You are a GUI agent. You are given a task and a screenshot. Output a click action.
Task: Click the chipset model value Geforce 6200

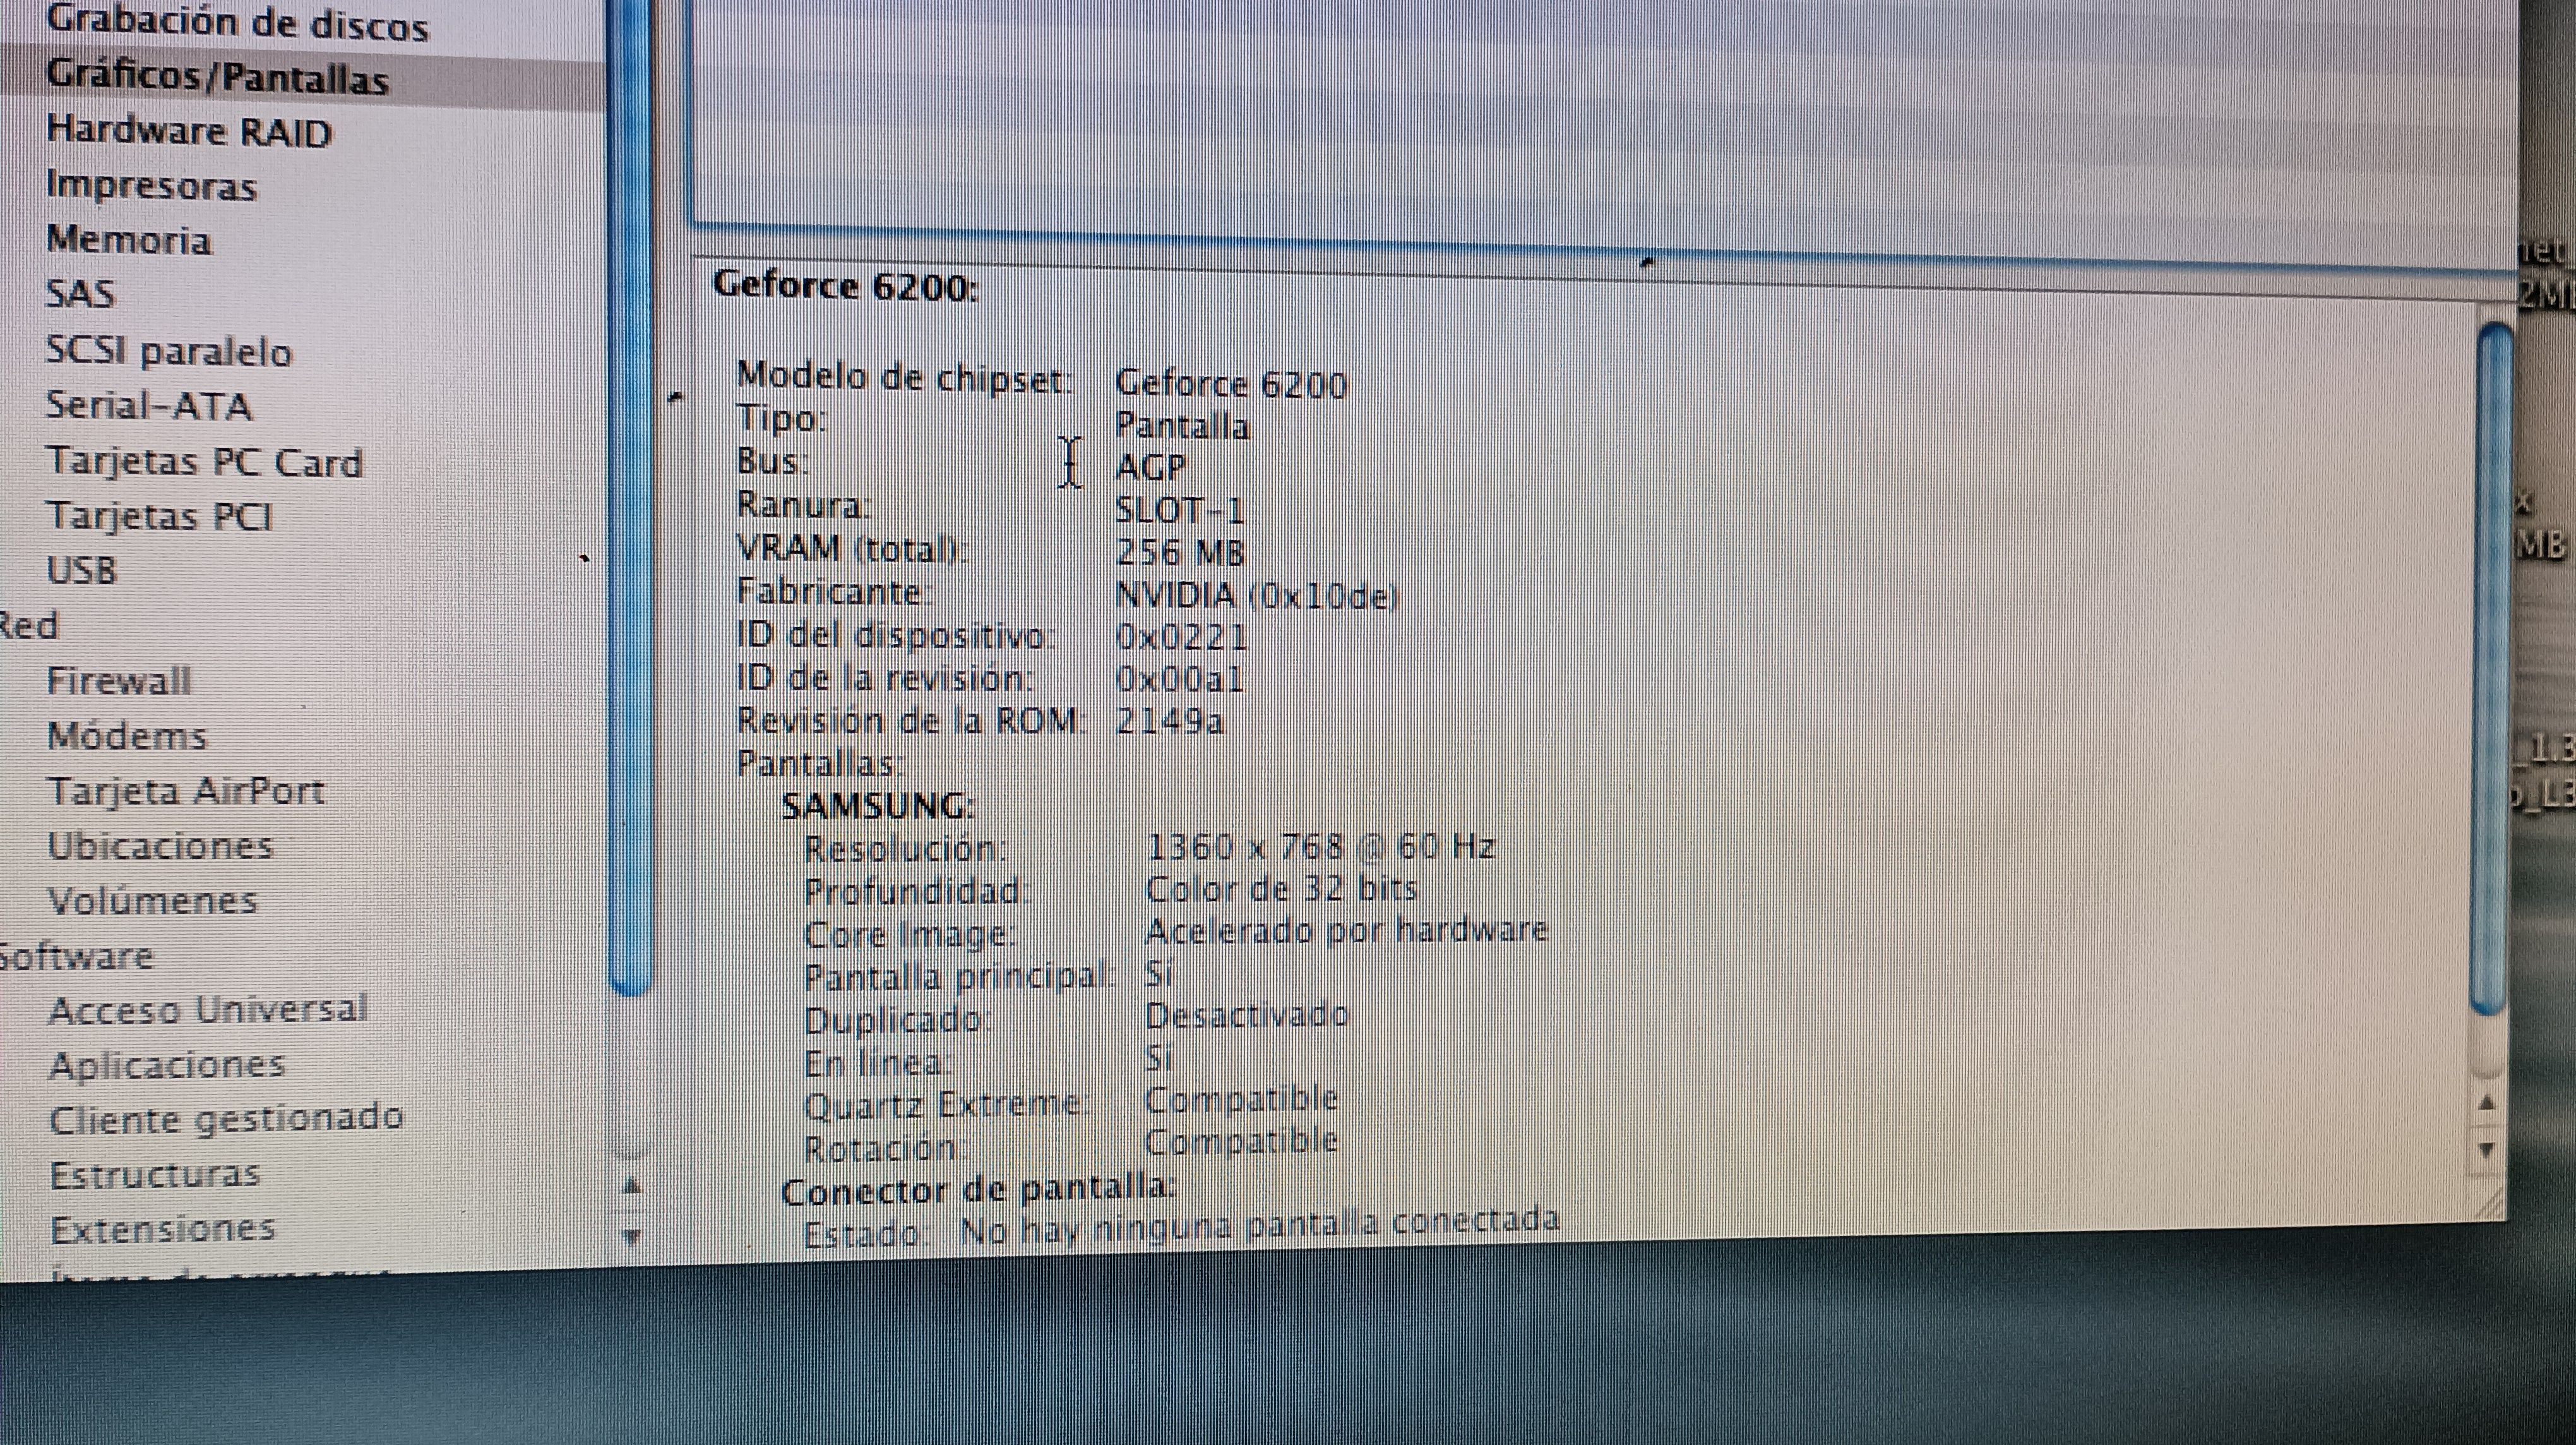[x=1231, y=384]
